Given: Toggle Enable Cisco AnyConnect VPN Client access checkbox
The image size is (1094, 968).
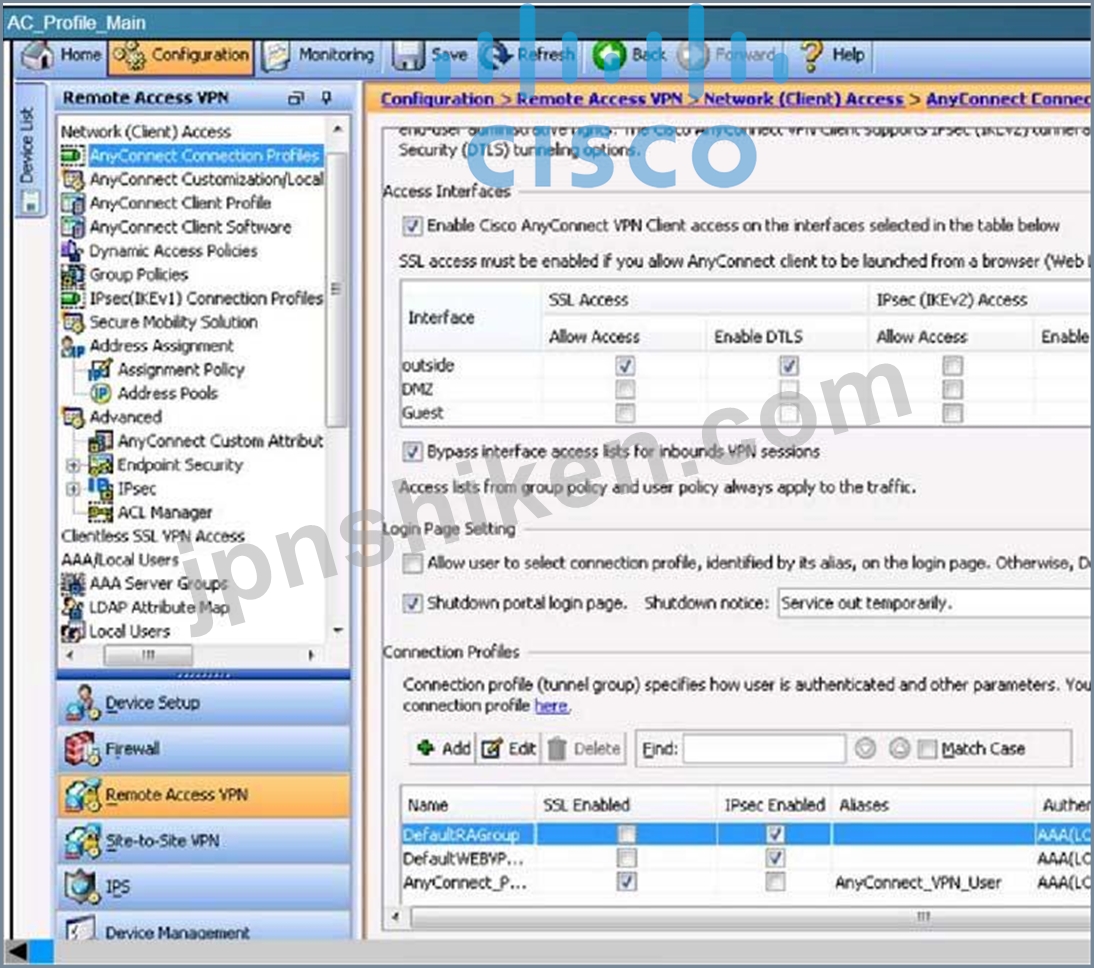Looking at the screenshot, I should coord(412,225).
